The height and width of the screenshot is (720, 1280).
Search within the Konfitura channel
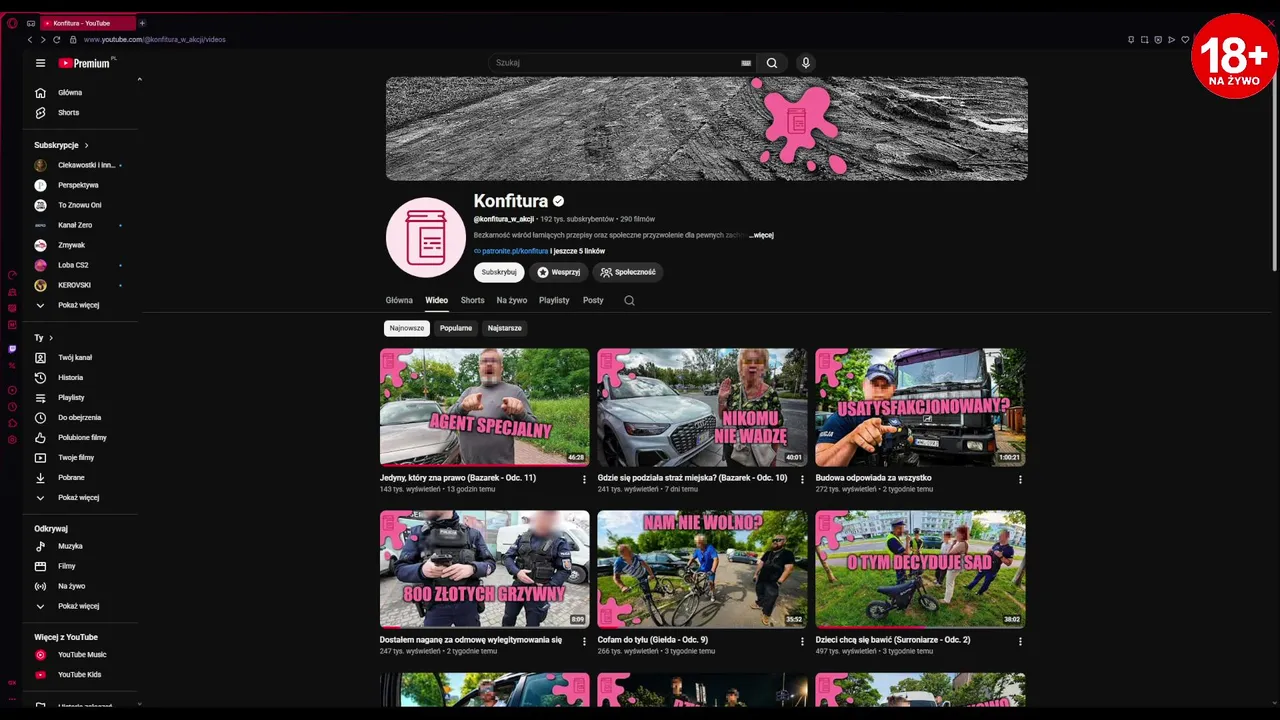(629, 300)
